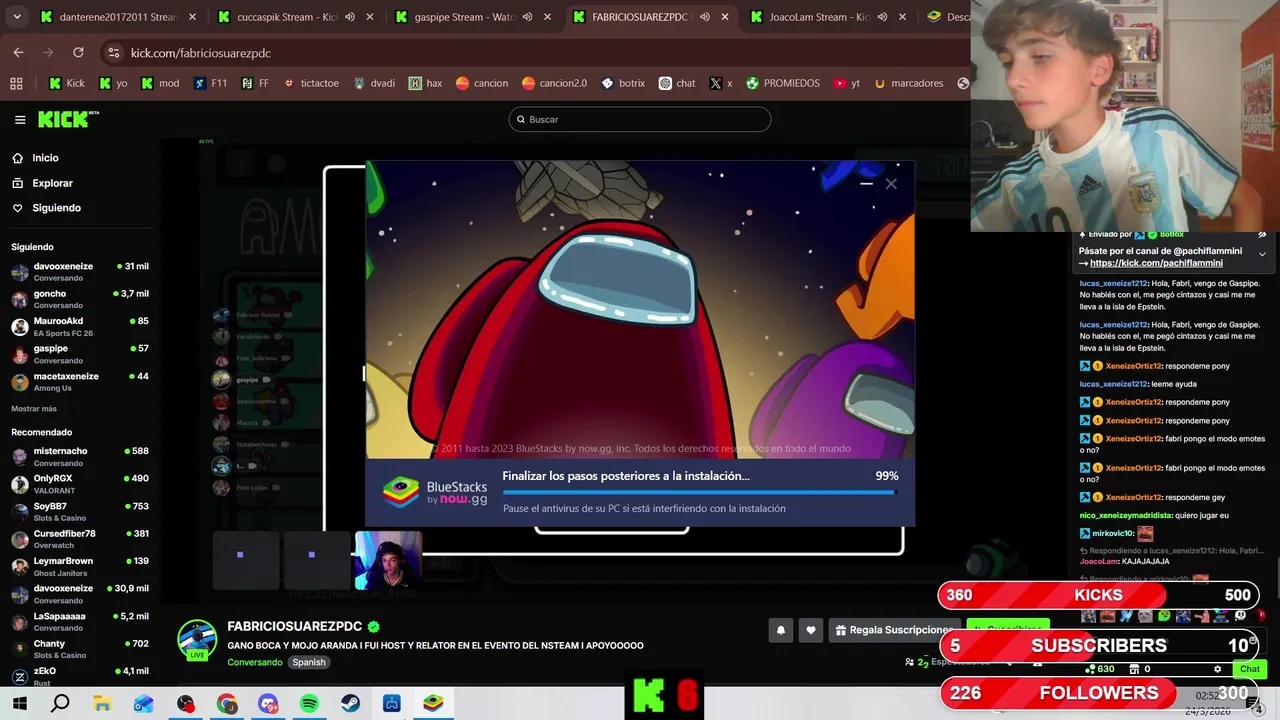The height and width of the screenshot is (720, 1280).
Task: Open BlueStacks from taskbar
Action: point(433,704)
